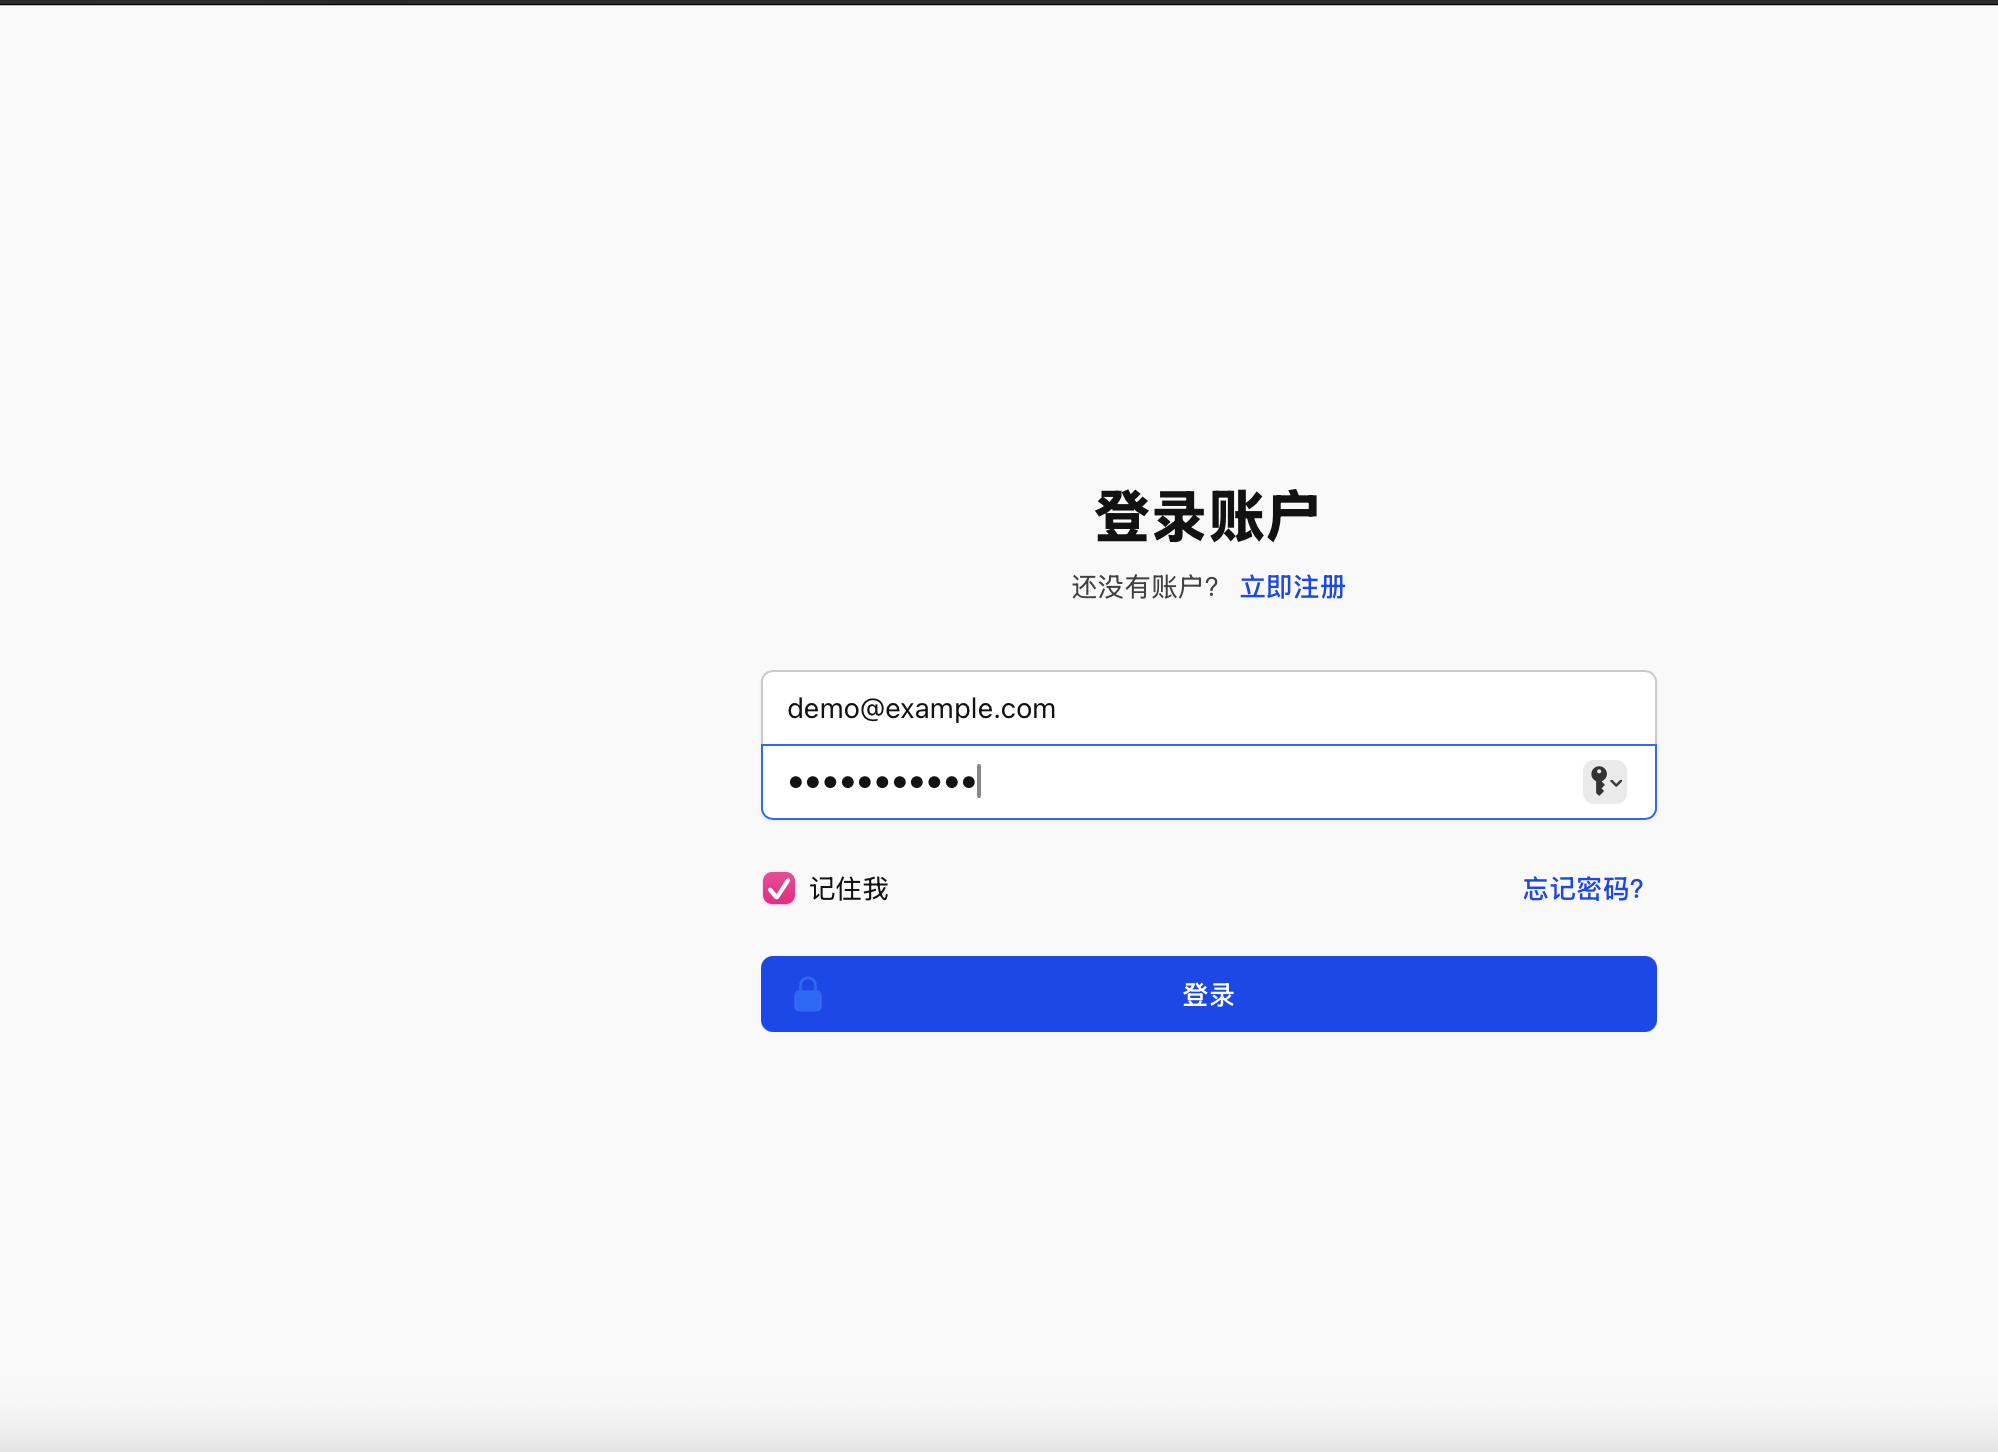
Task: Click the dark strip at window top
Action: pos(999,2)
